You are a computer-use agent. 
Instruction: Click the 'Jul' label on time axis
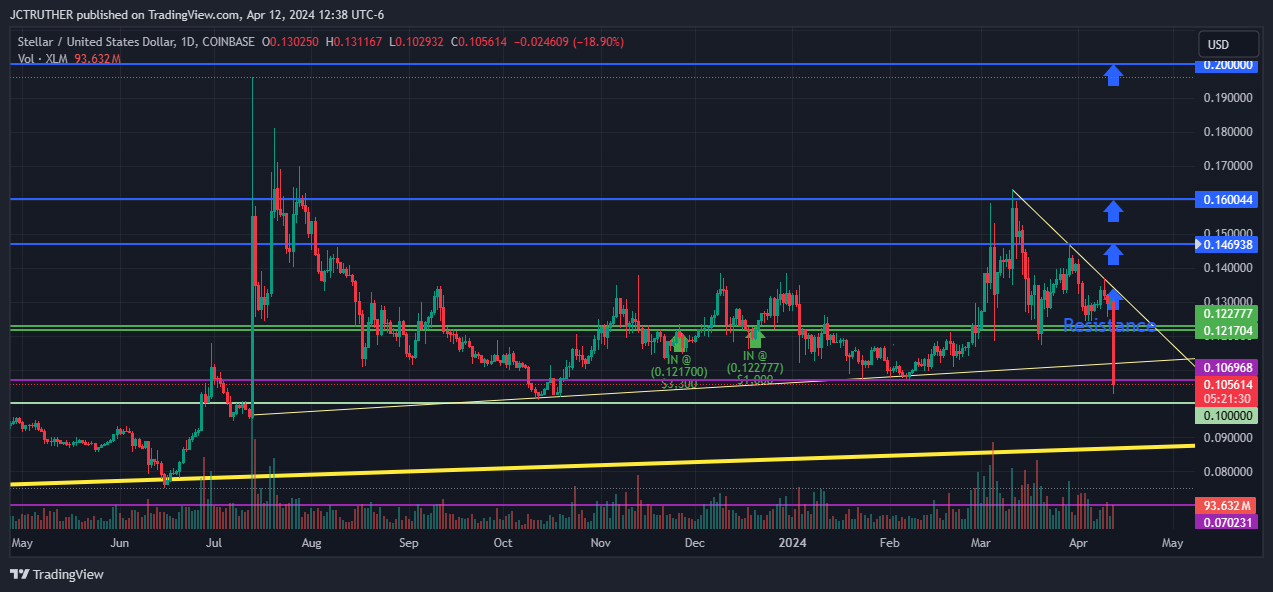click(213, 543)
